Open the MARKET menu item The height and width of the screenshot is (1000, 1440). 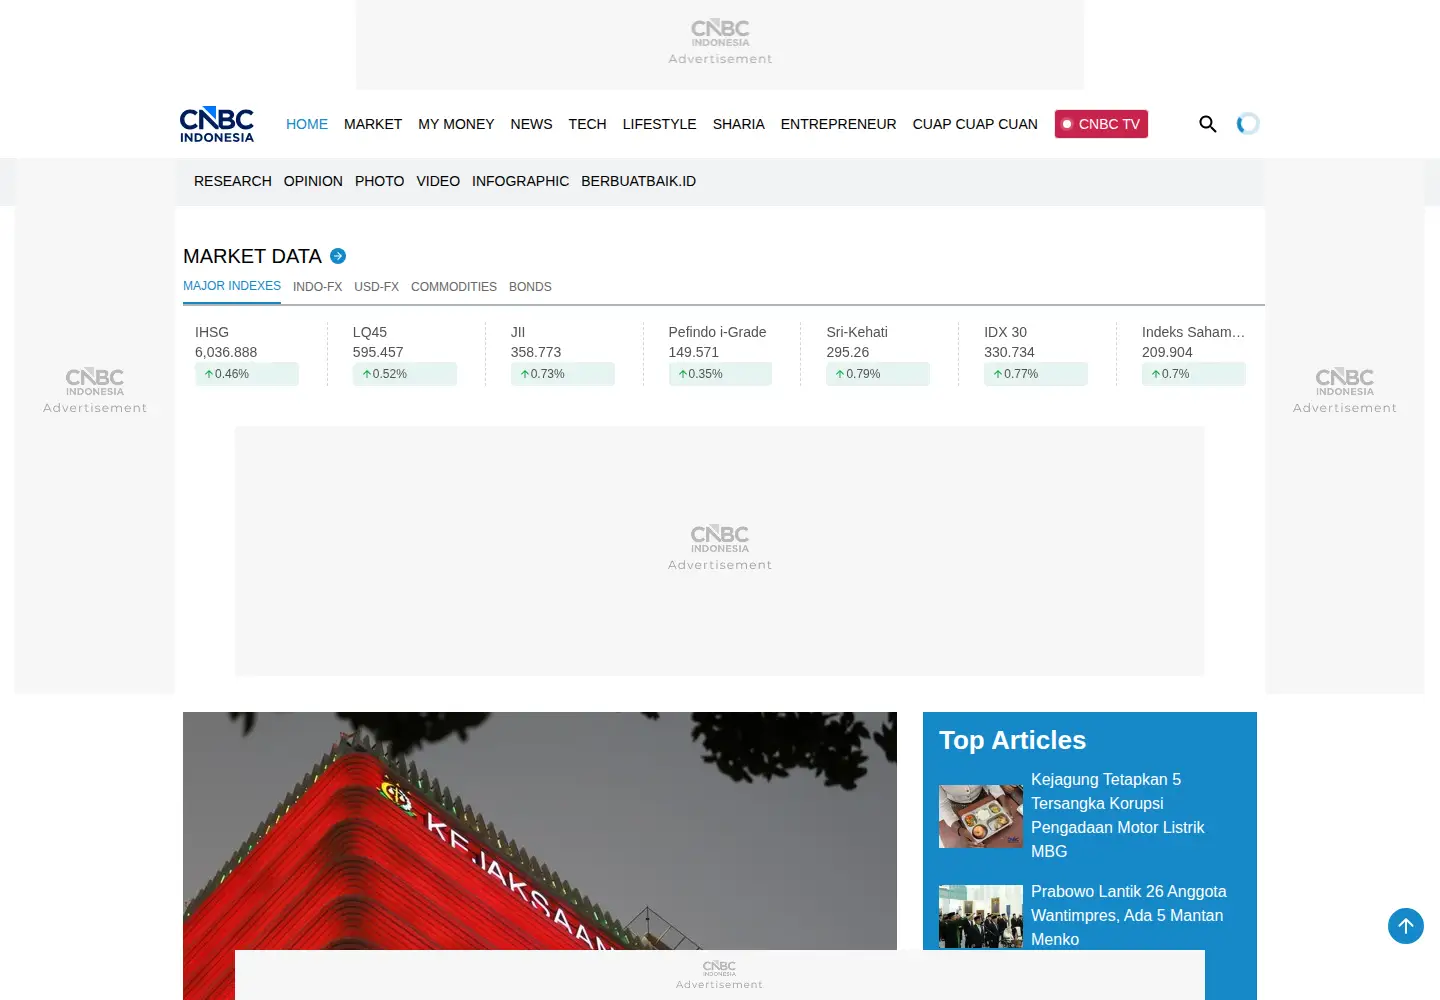click(x=373, y=124)
